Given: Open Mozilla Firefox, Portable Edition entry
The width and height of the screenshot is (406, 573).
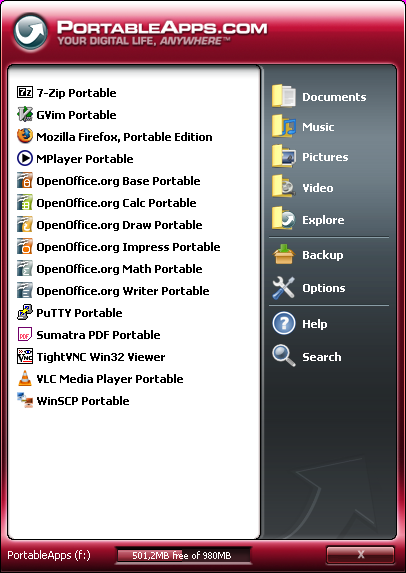Looking at the screenshot, I should point(124,137).
